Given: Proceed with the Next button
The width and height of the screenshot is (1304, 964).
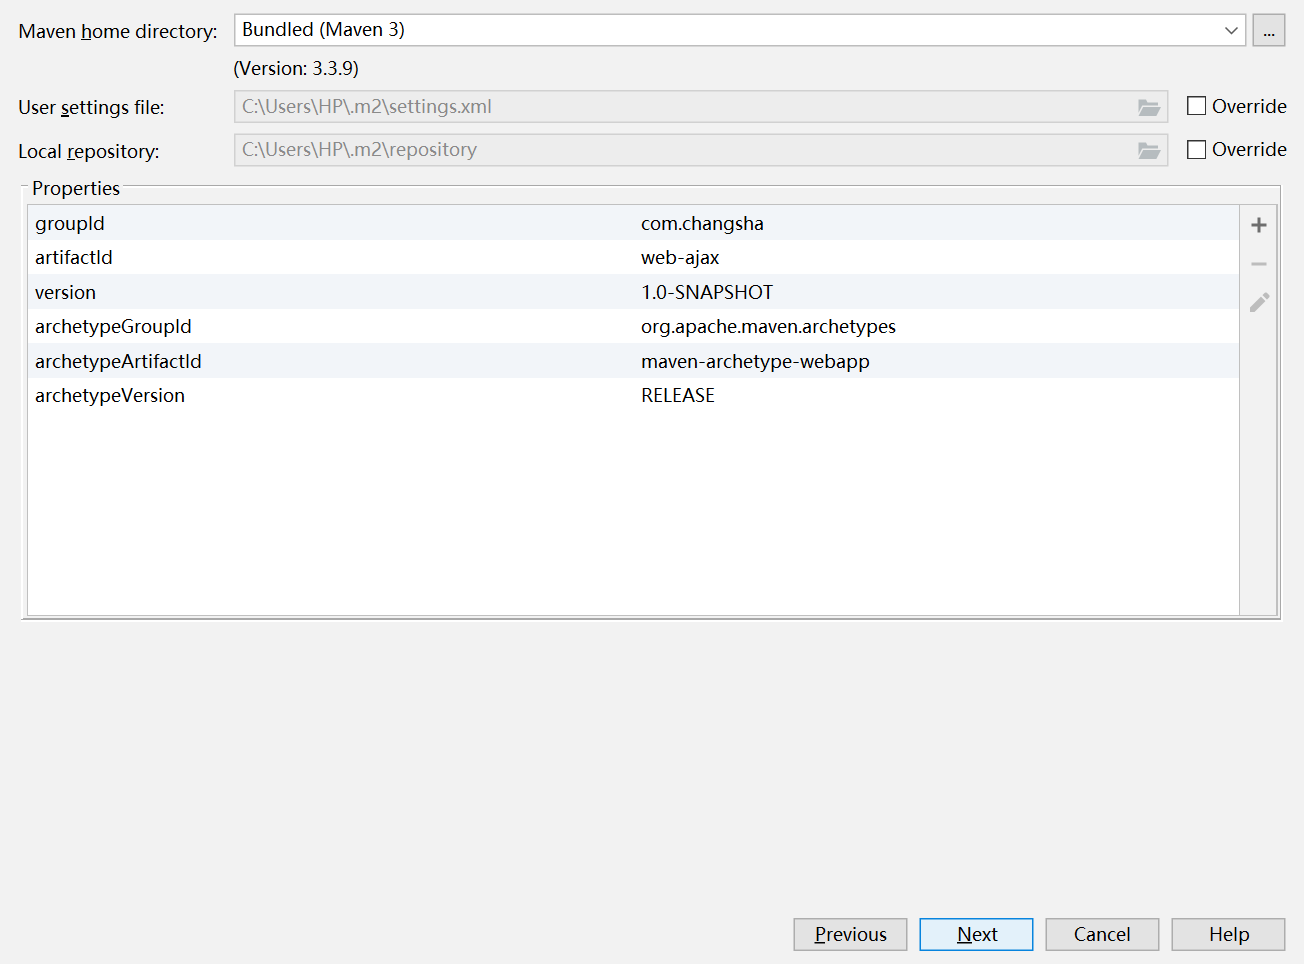Looking at the screenshot, I should pyautogui.click(x=976, y=934).
